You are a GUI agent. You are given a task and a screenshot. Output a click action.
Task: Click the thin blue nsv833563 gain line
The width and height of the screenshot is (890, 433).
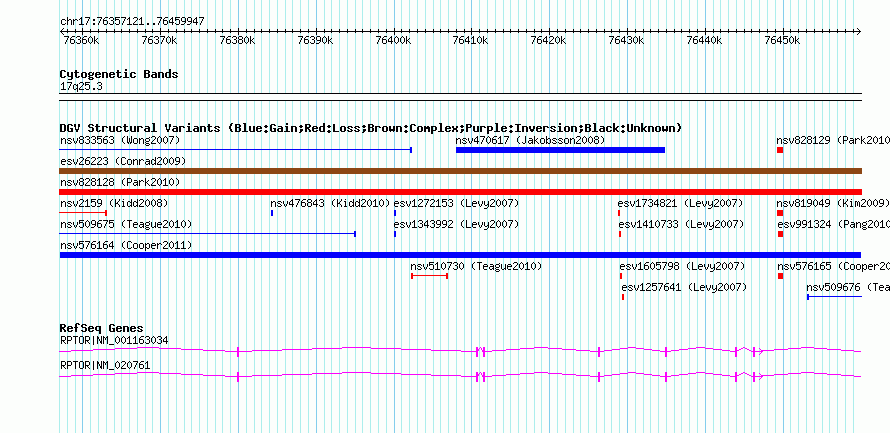[x=236, y=150]
